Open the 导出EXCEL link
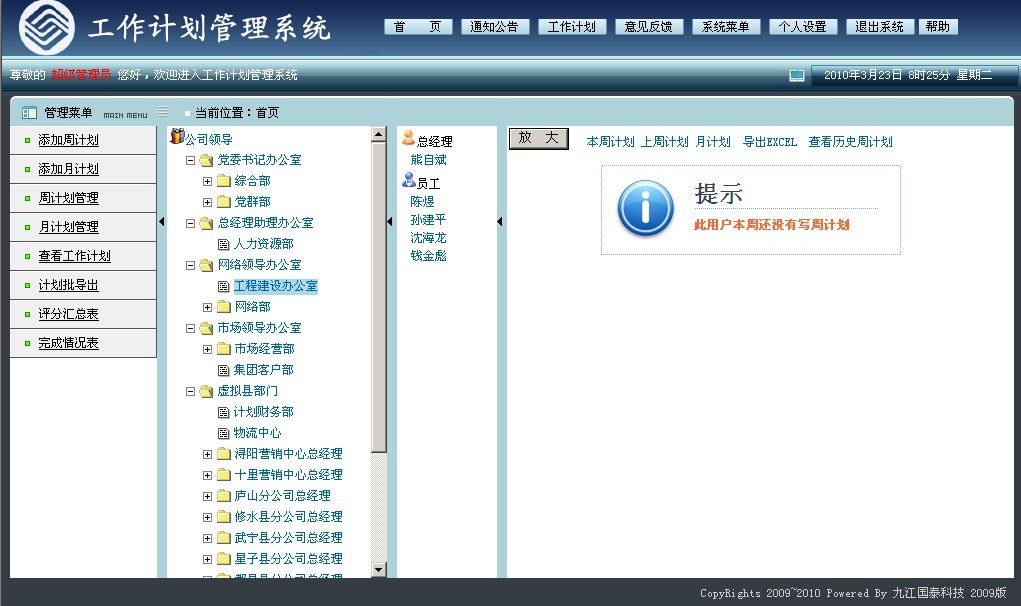The image size is (1021, 606). click(x=769, y=142)
